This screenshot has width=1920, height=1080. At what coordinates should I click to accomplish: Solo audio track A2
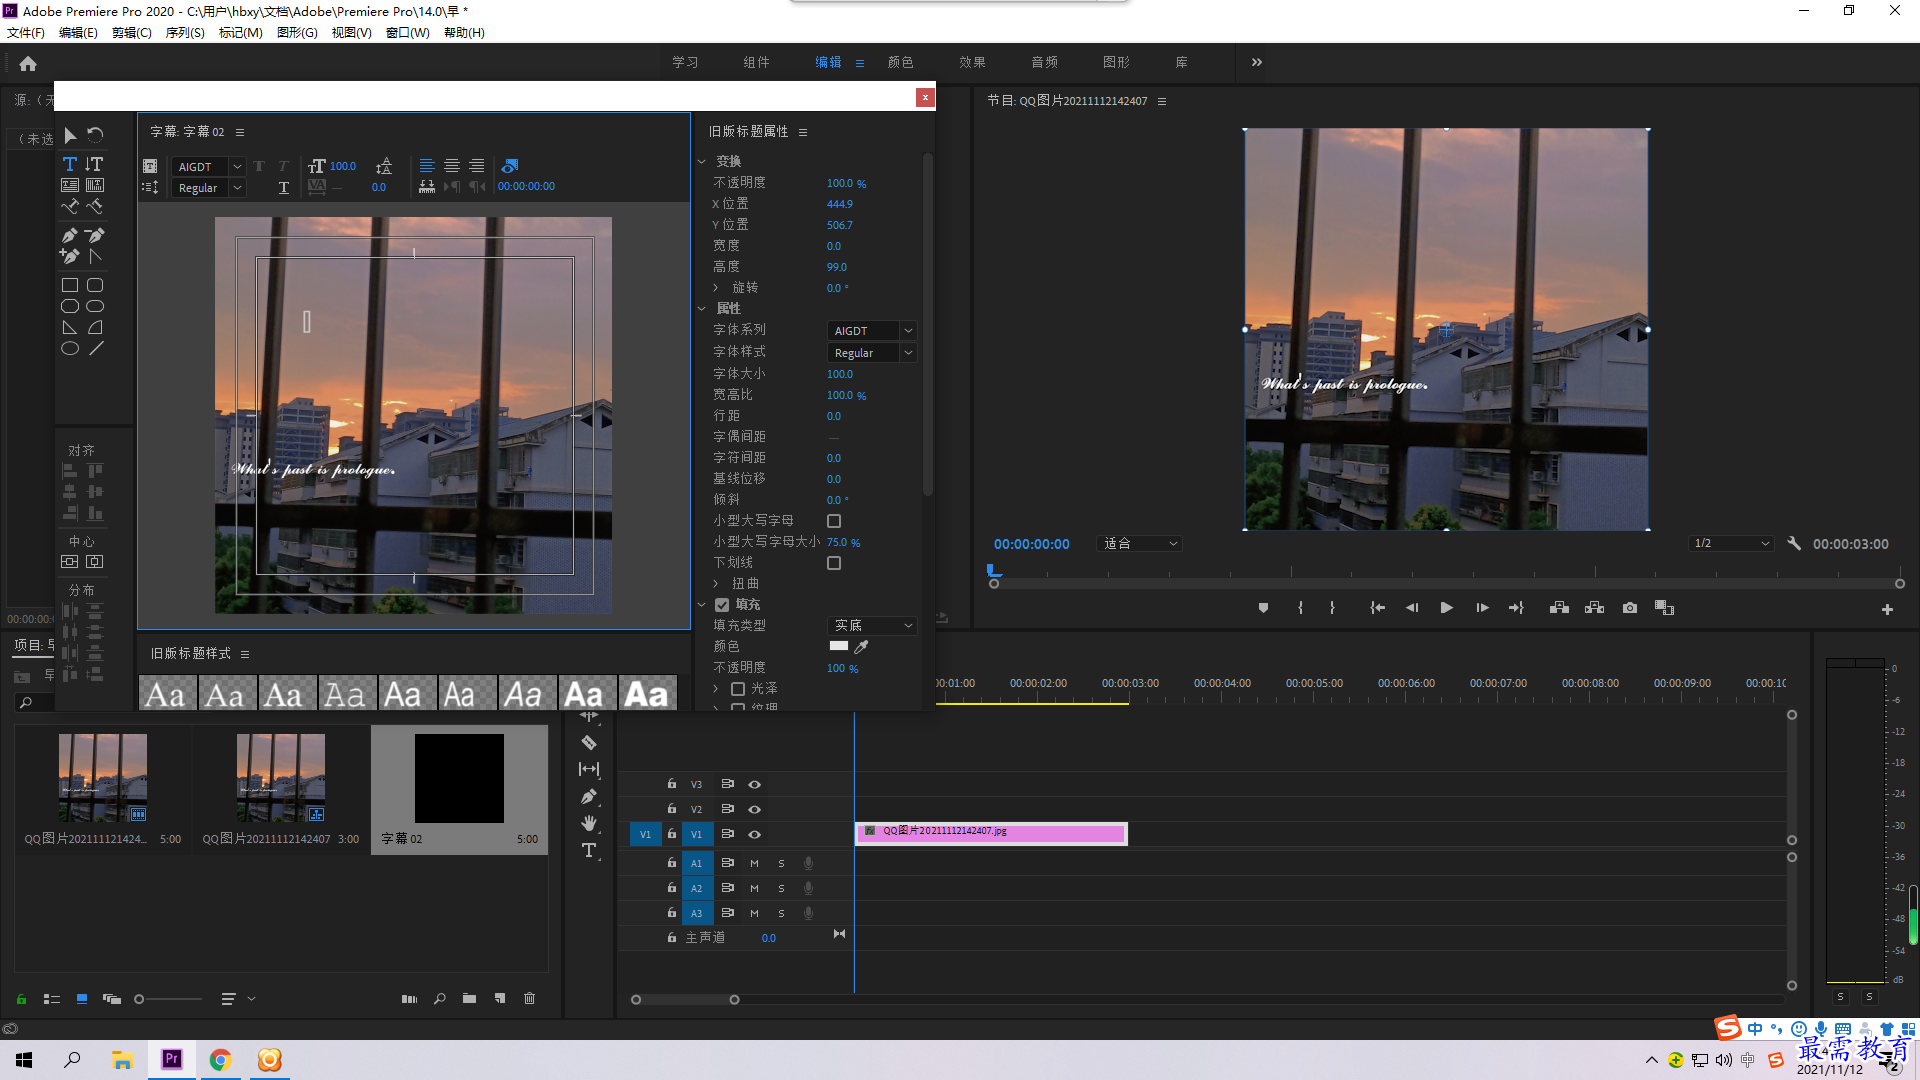pos(781,889)
